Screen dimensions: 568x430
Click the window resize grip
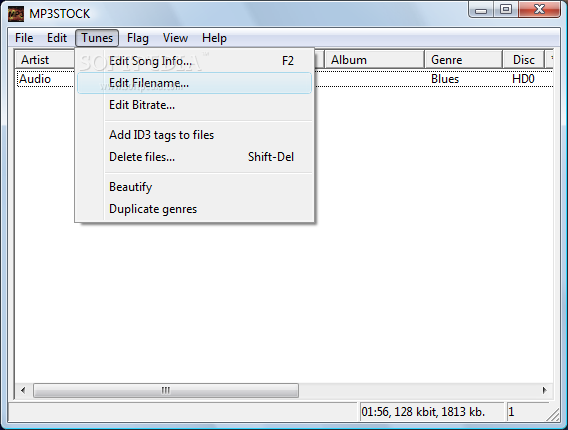coord(554,415)
